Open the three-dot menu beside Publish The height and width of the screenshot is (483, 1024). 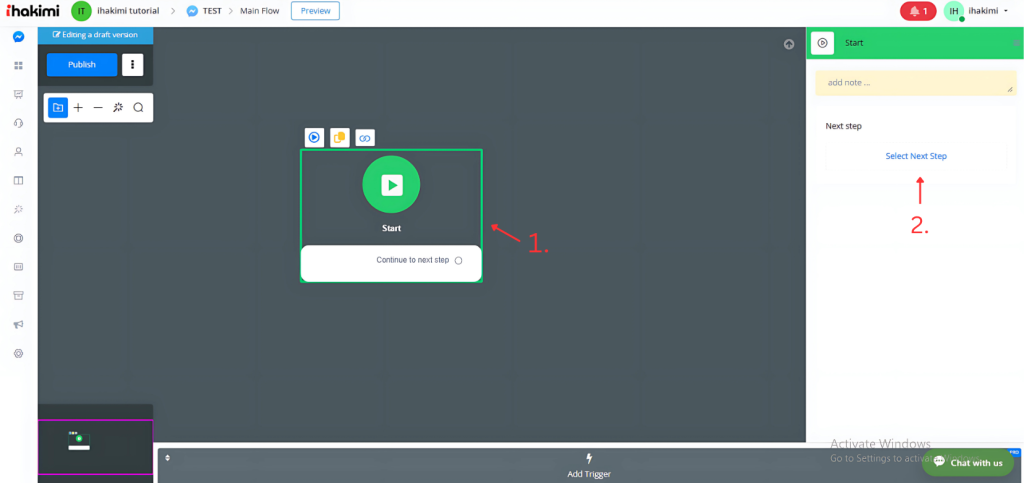133,65
